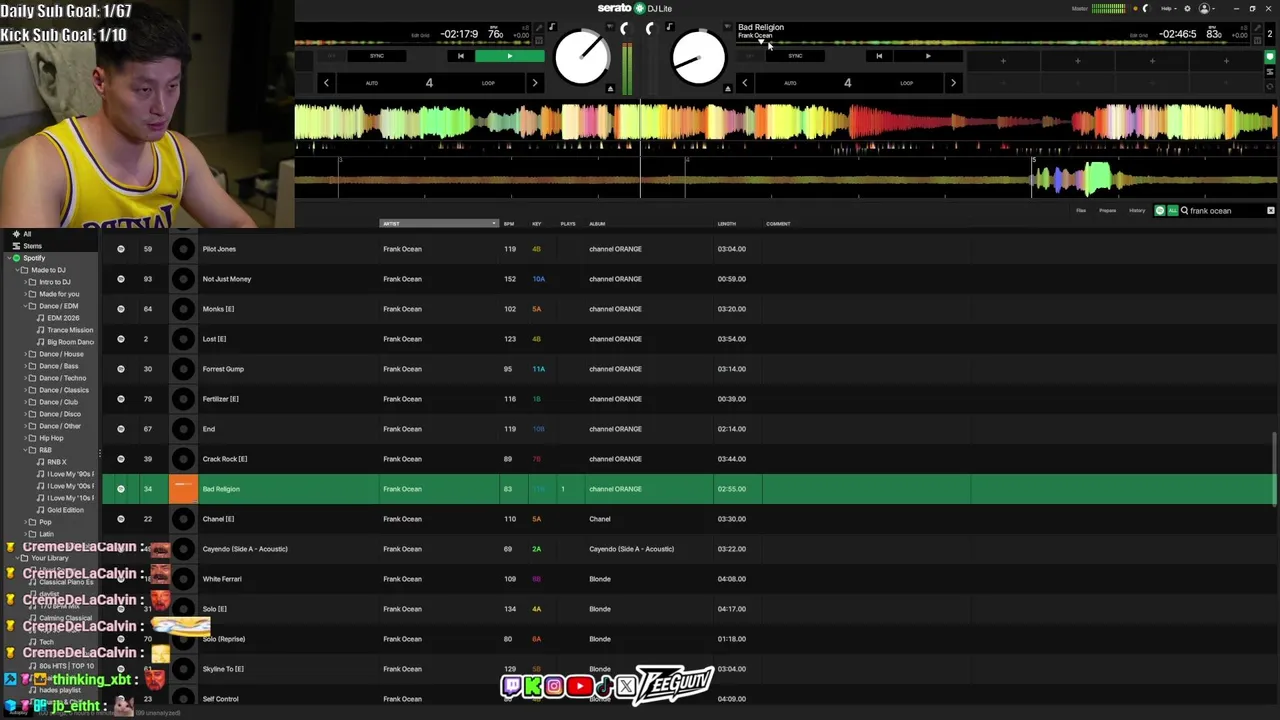Halve the left deck loop size

point(326,83)
